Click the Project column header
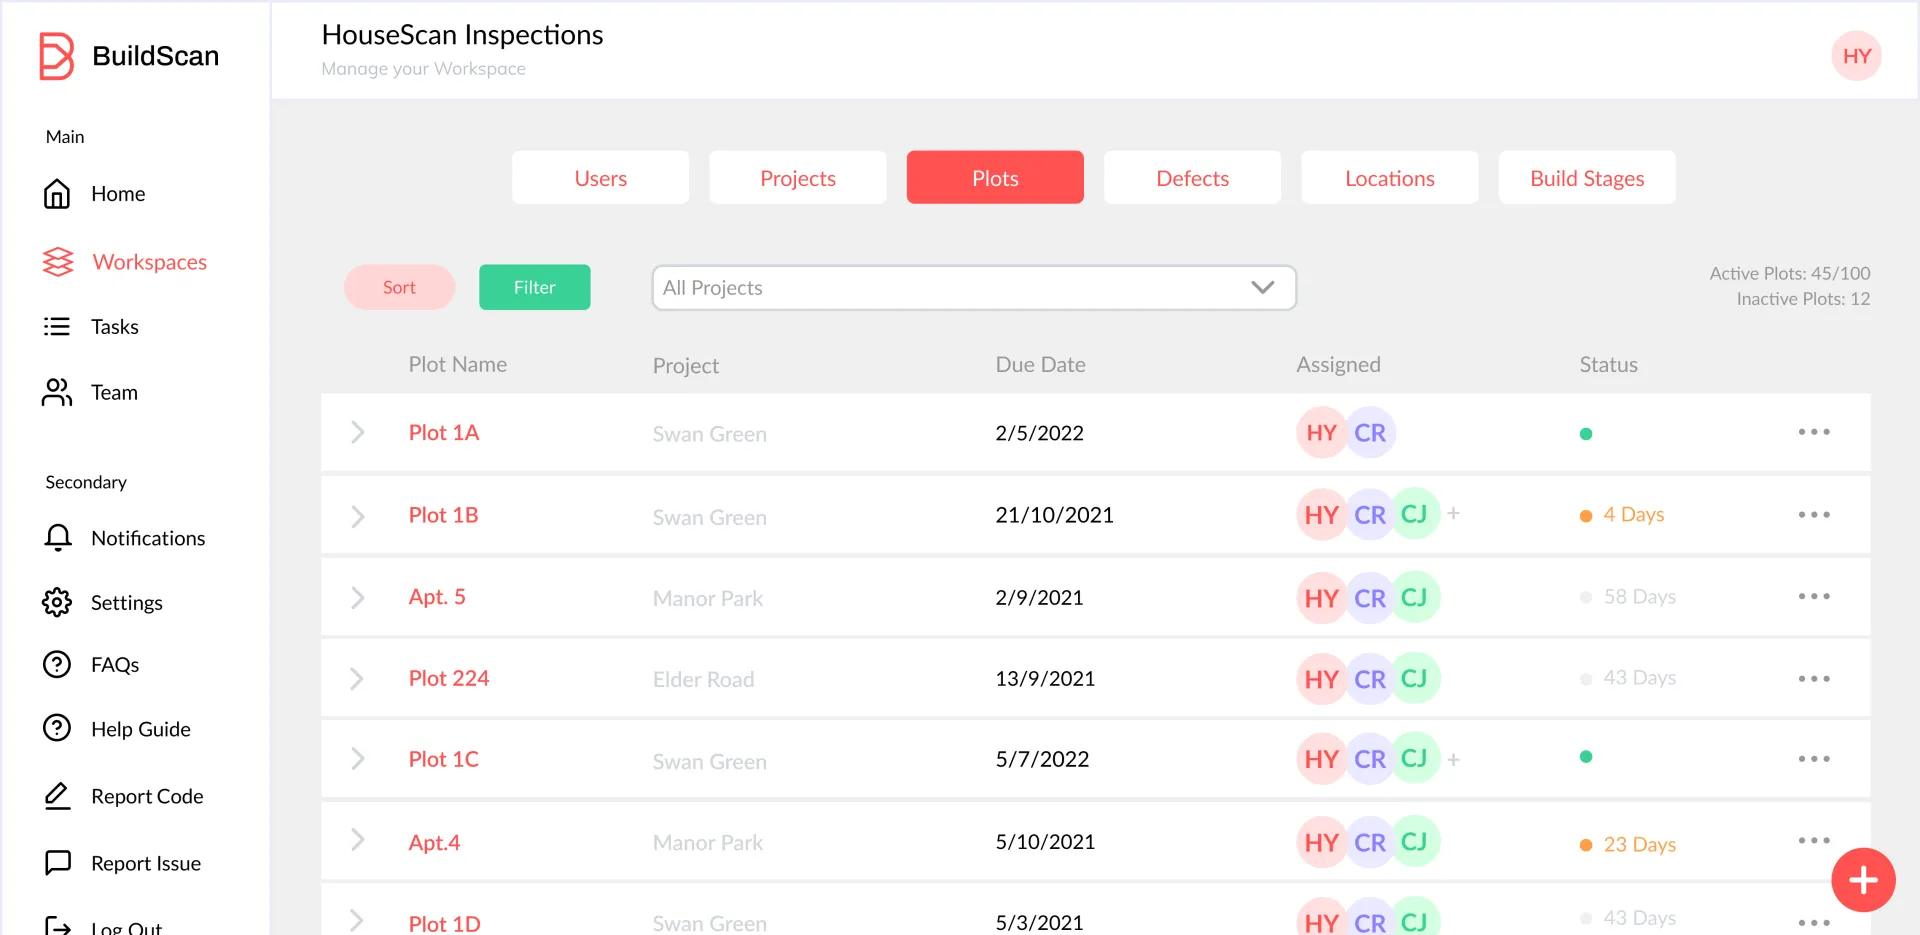1920x935 pixels. coord(686,366)
